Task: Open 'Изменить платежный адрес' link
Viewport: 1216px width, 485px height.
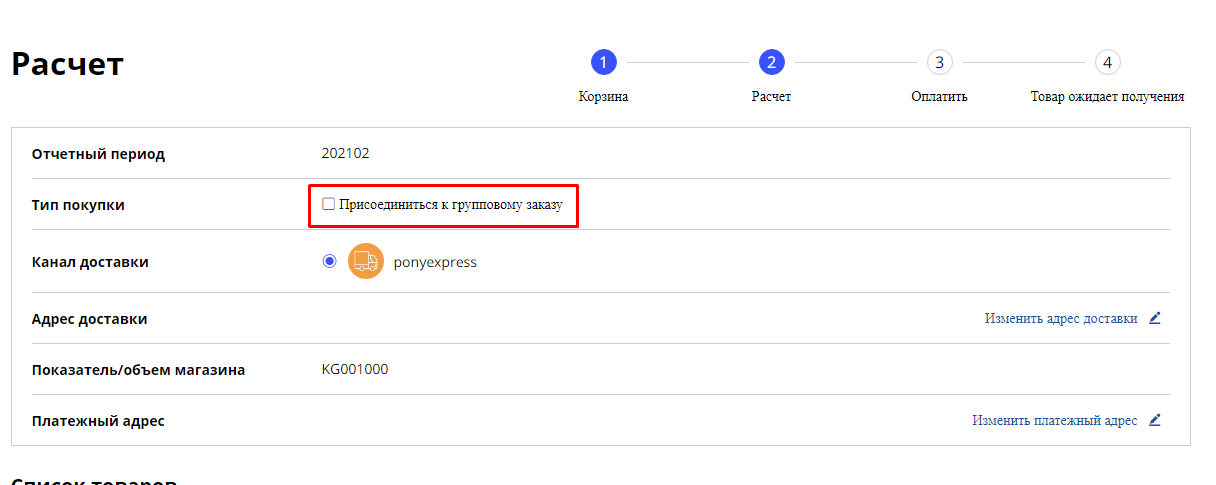Action: coord(1054,421)
